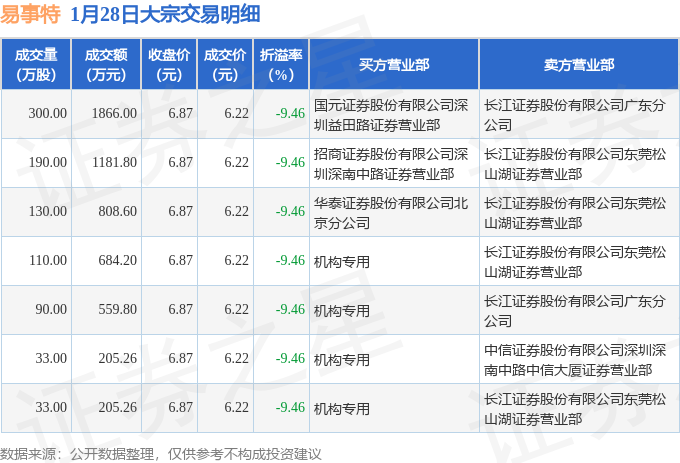The image size is (680, 463).
Task: Click the -9.46 discount rate in the 90.00 row
Action: [291, 310]
